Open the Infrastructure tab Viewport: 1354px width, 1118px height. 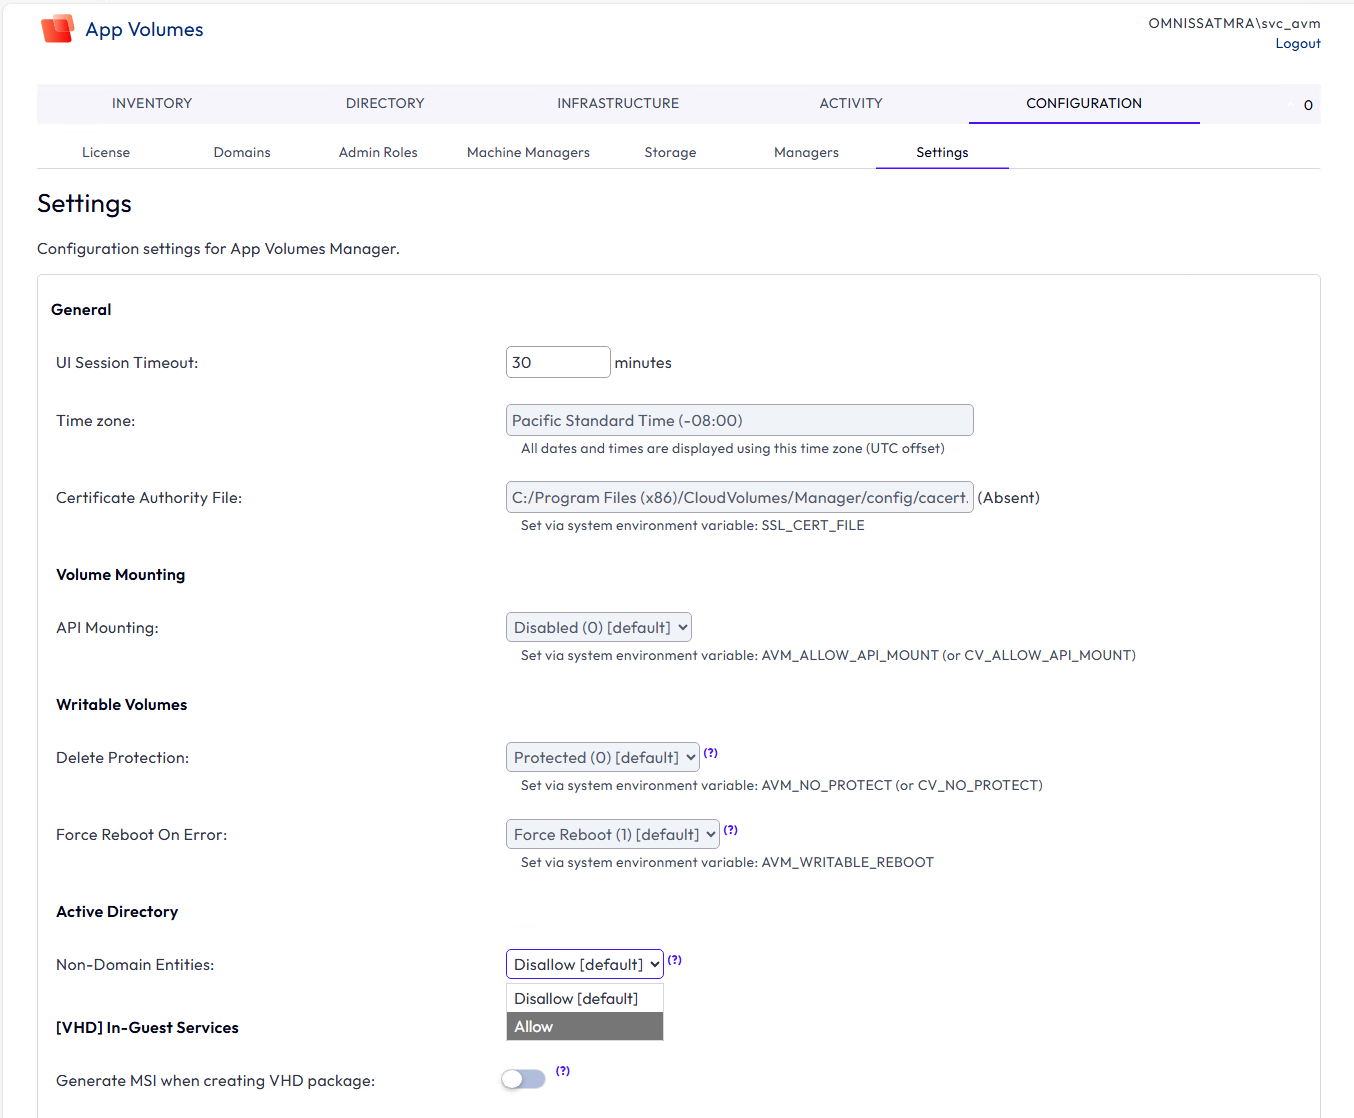(x=618, y=103)
